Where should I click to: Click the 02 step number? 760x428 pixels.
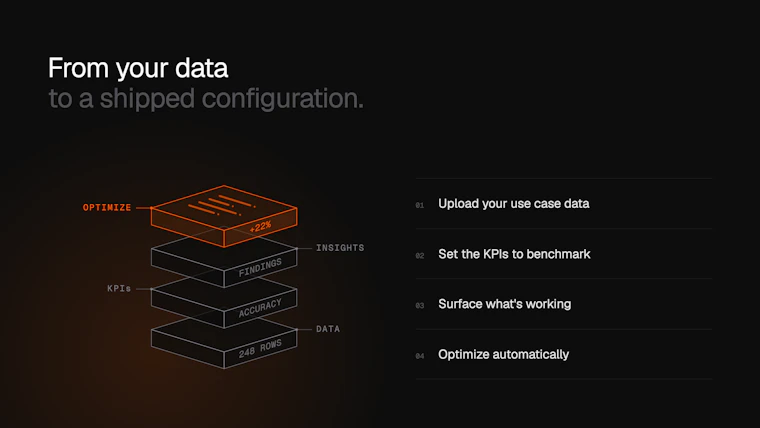[420, 256]
